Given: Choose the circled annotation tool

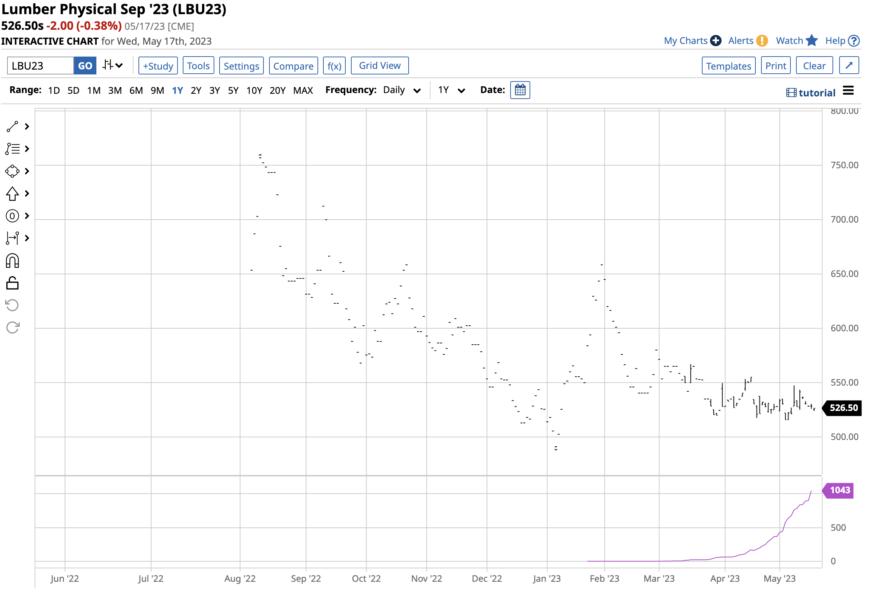Looking at the screenshot, I should pyautogui.click(x=12, y=216).
